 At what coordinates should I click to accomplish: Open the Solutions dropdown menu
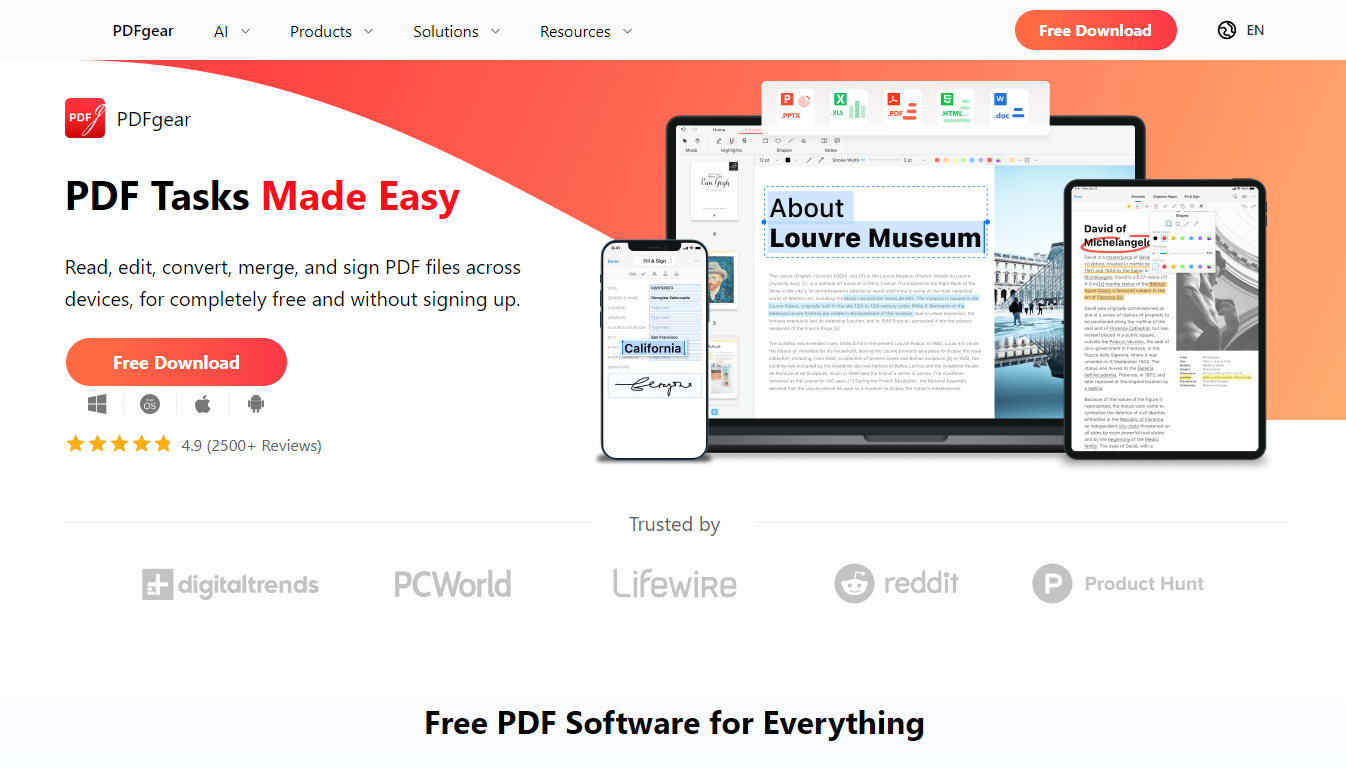tap(456, 31)
